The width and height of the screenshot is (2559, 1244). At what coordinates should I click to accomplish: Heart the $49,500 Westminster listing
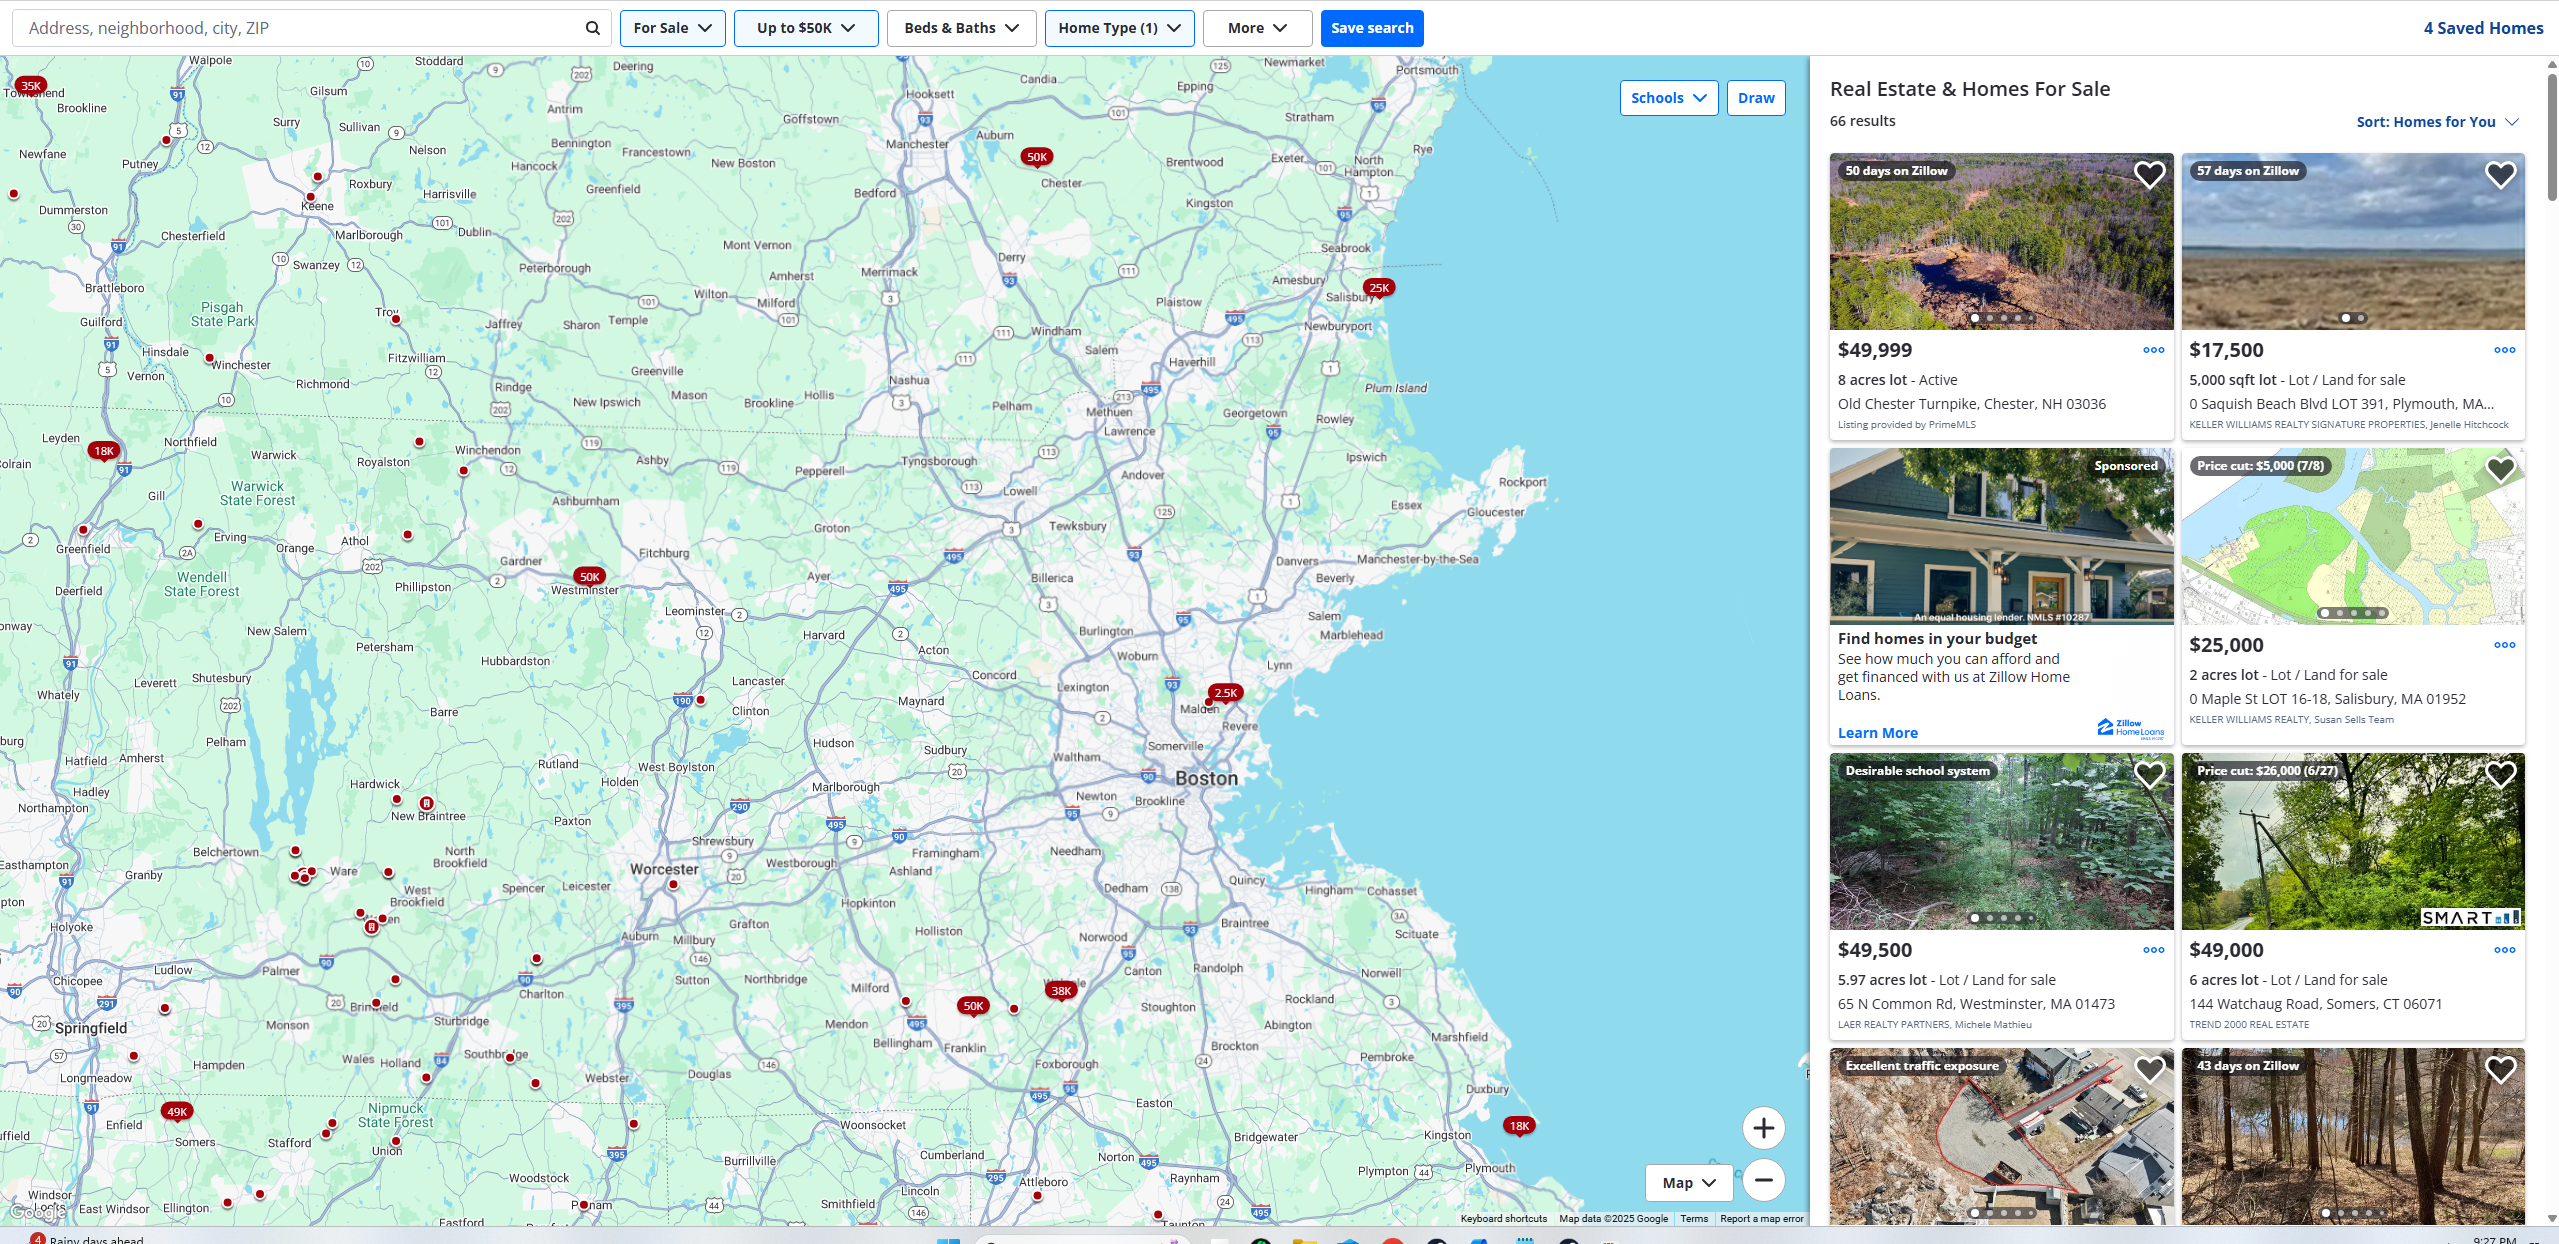click(x=2149, y=775)
